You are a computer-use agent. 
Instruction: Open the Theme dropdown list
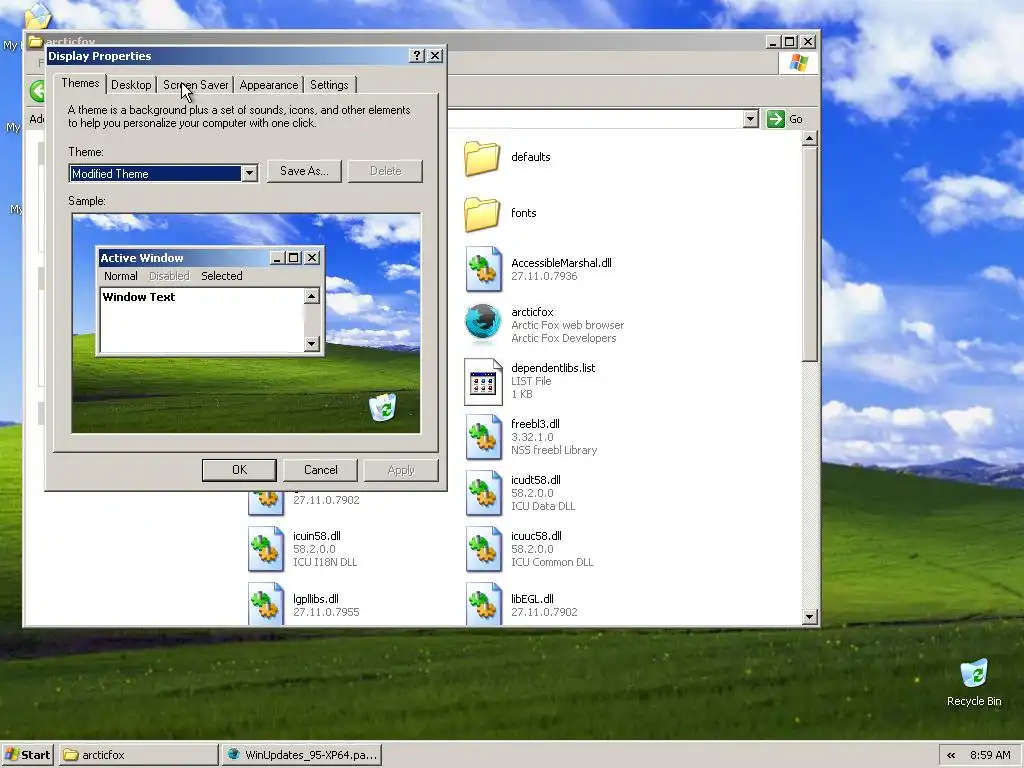[x=249, y=173]
